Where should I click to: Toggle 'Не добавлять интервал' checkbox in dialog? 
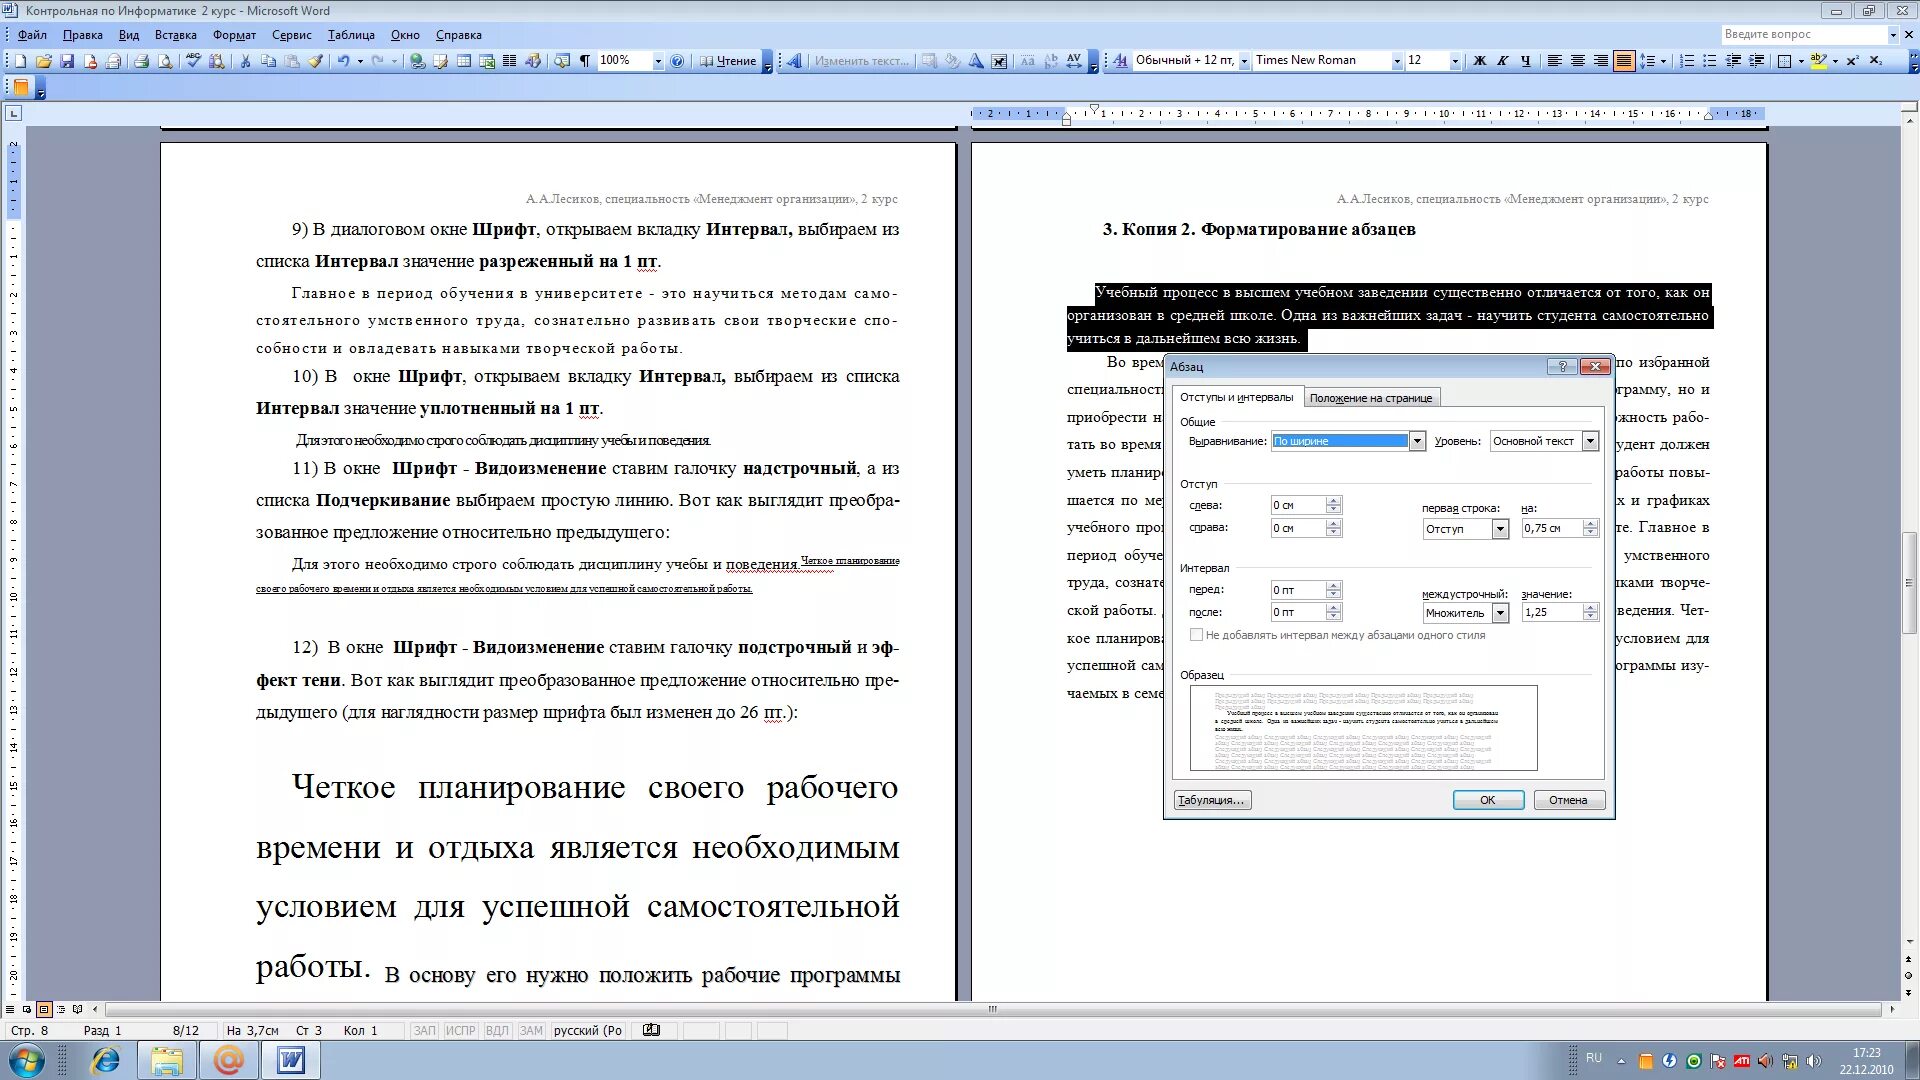[1193, 634]
